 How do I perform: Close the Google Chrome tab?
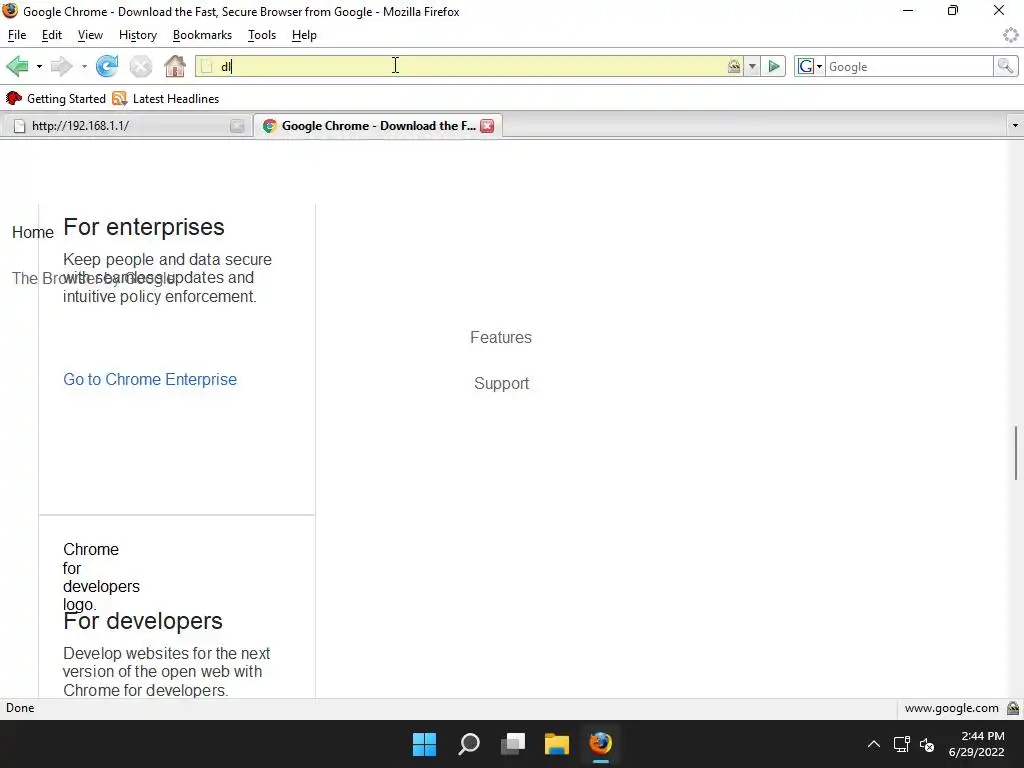pos(487,126)
